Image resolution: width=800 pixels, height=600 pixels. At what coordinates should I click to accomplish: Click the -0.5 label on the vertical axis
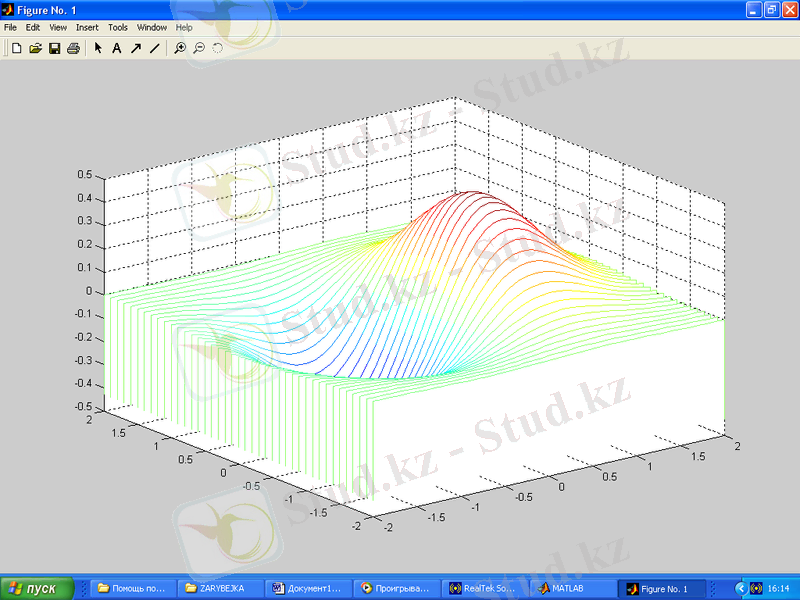tap(83, 407)
